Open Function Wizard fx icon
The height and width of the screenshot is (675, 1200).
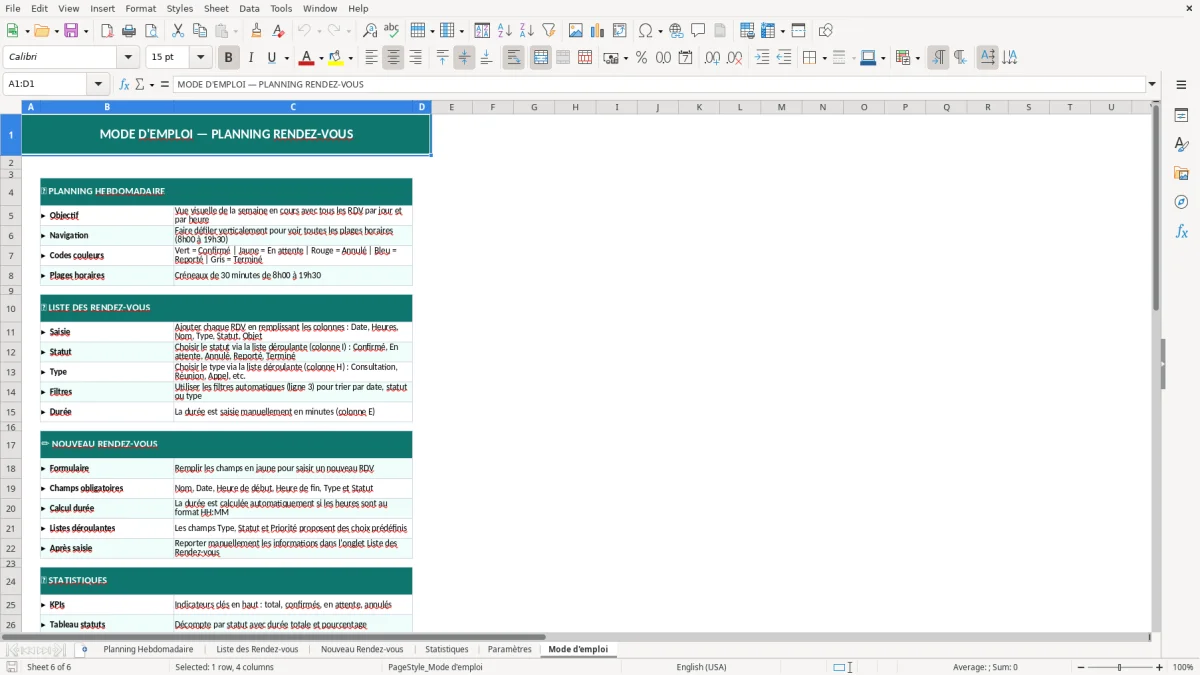[x=125, y=84]
